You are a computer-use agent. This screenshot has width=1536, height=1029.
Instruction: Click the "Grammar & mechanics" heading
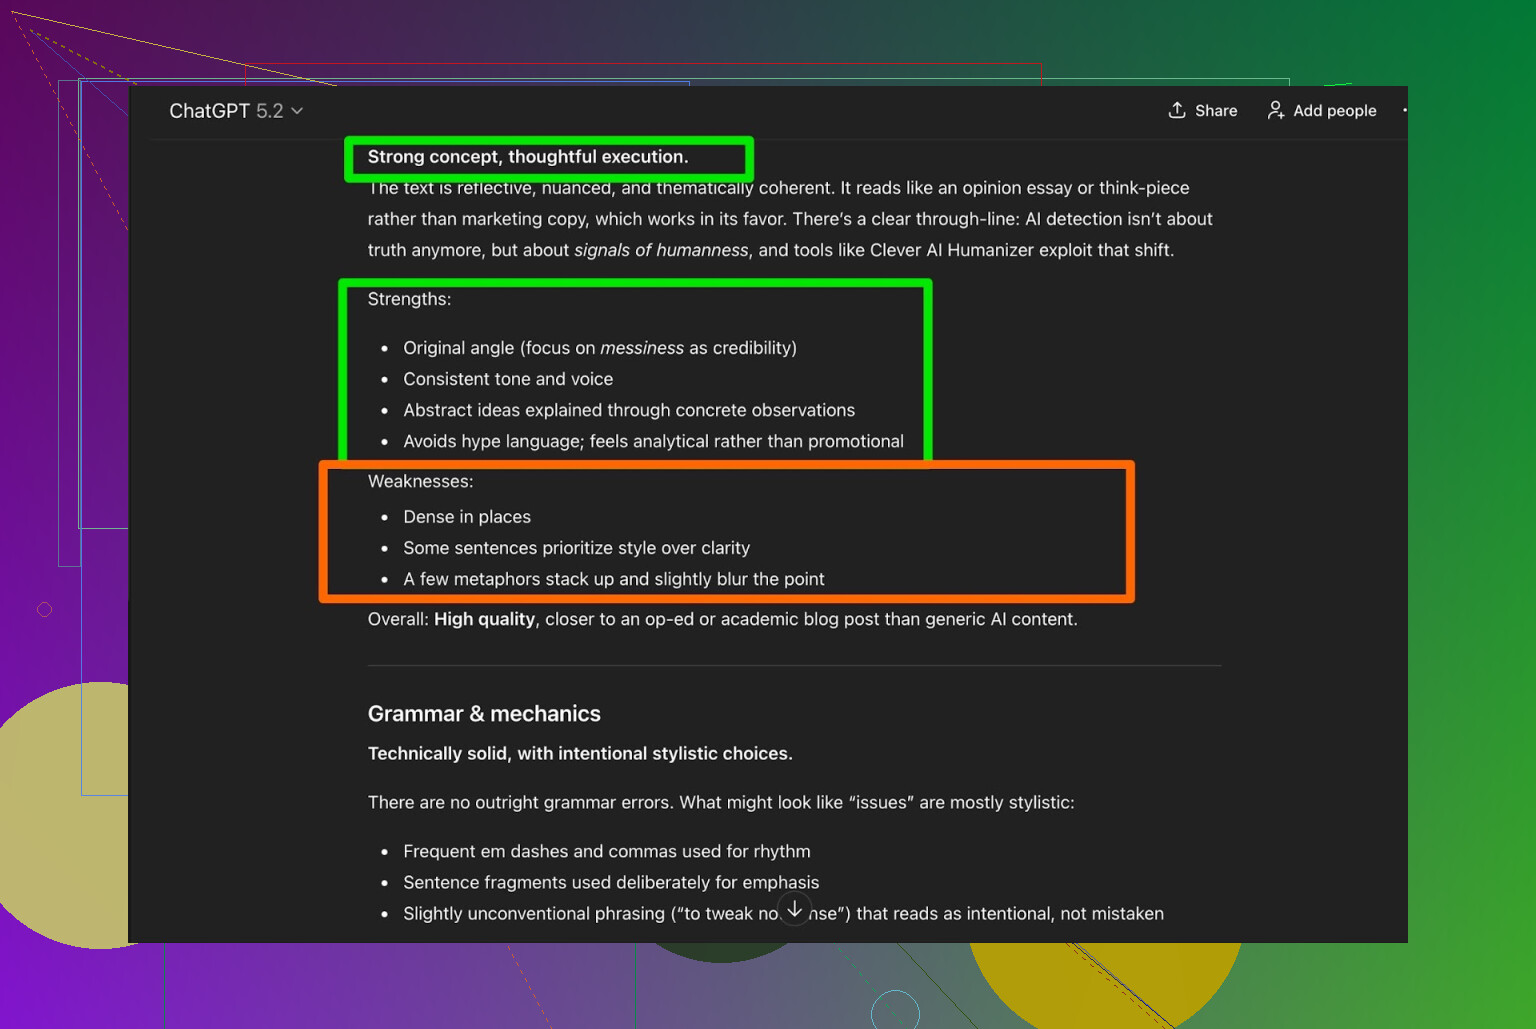coord(484,714)
